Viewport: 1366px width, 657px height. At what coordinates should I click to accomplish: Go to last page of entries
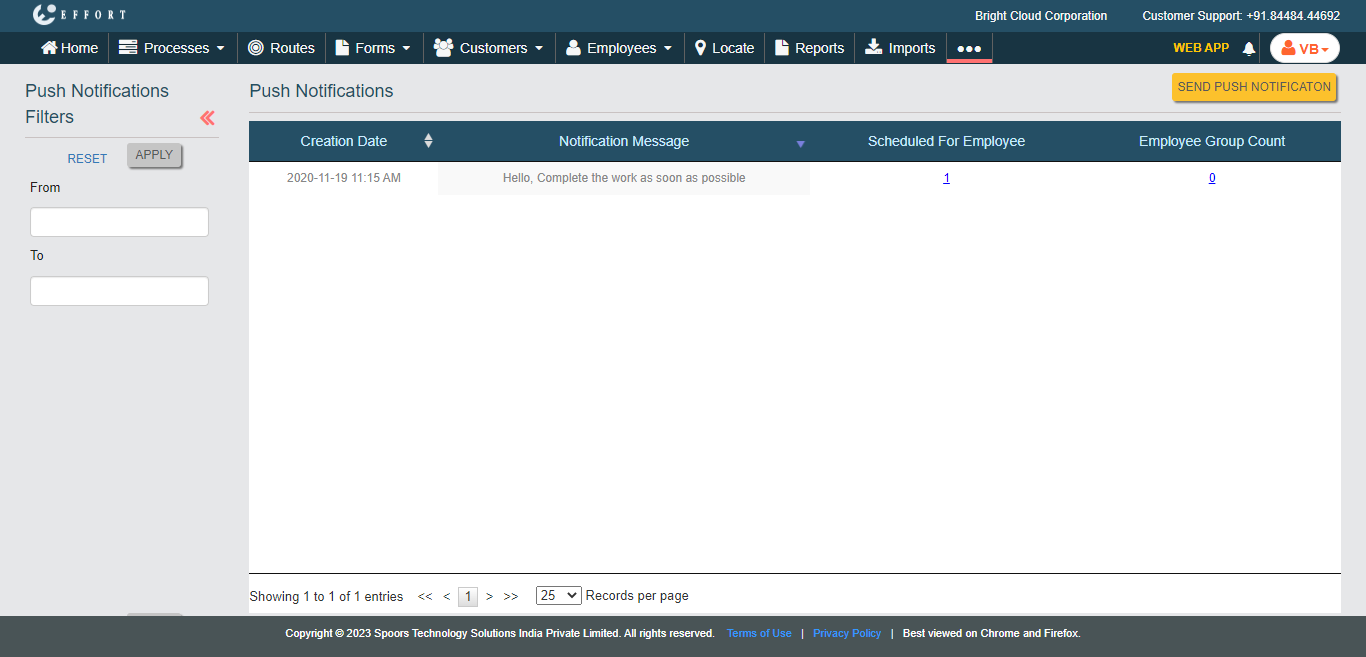pos(511,596)
